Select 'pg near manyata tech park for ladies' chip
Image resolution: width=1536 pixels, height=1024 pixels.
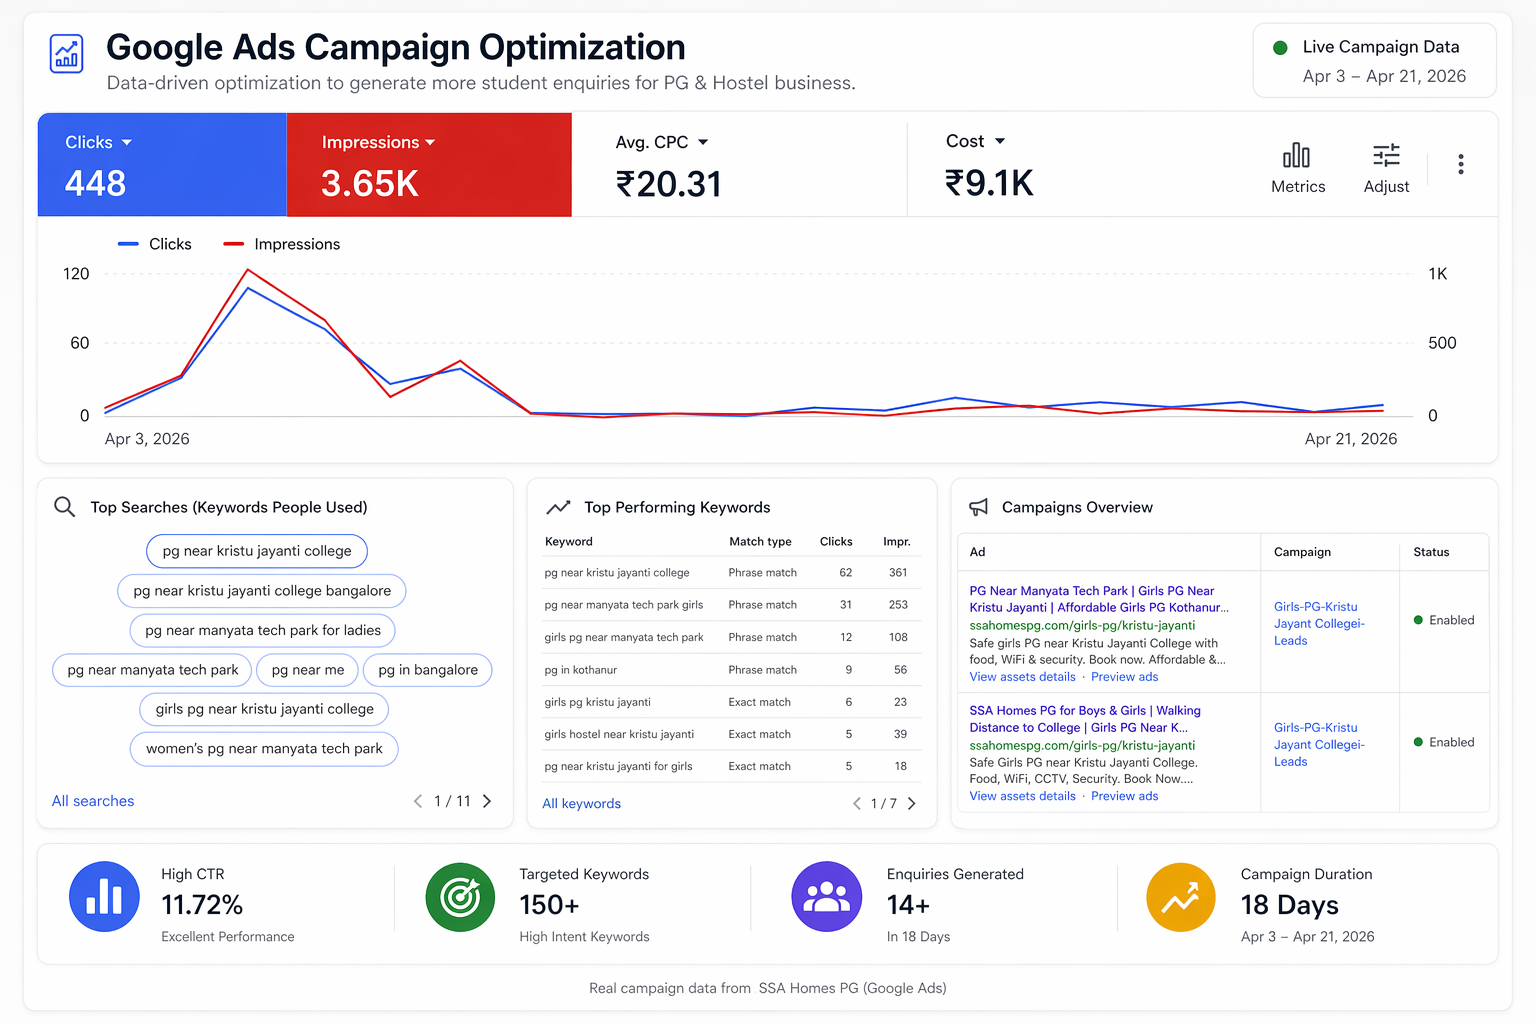coord(263,630)
